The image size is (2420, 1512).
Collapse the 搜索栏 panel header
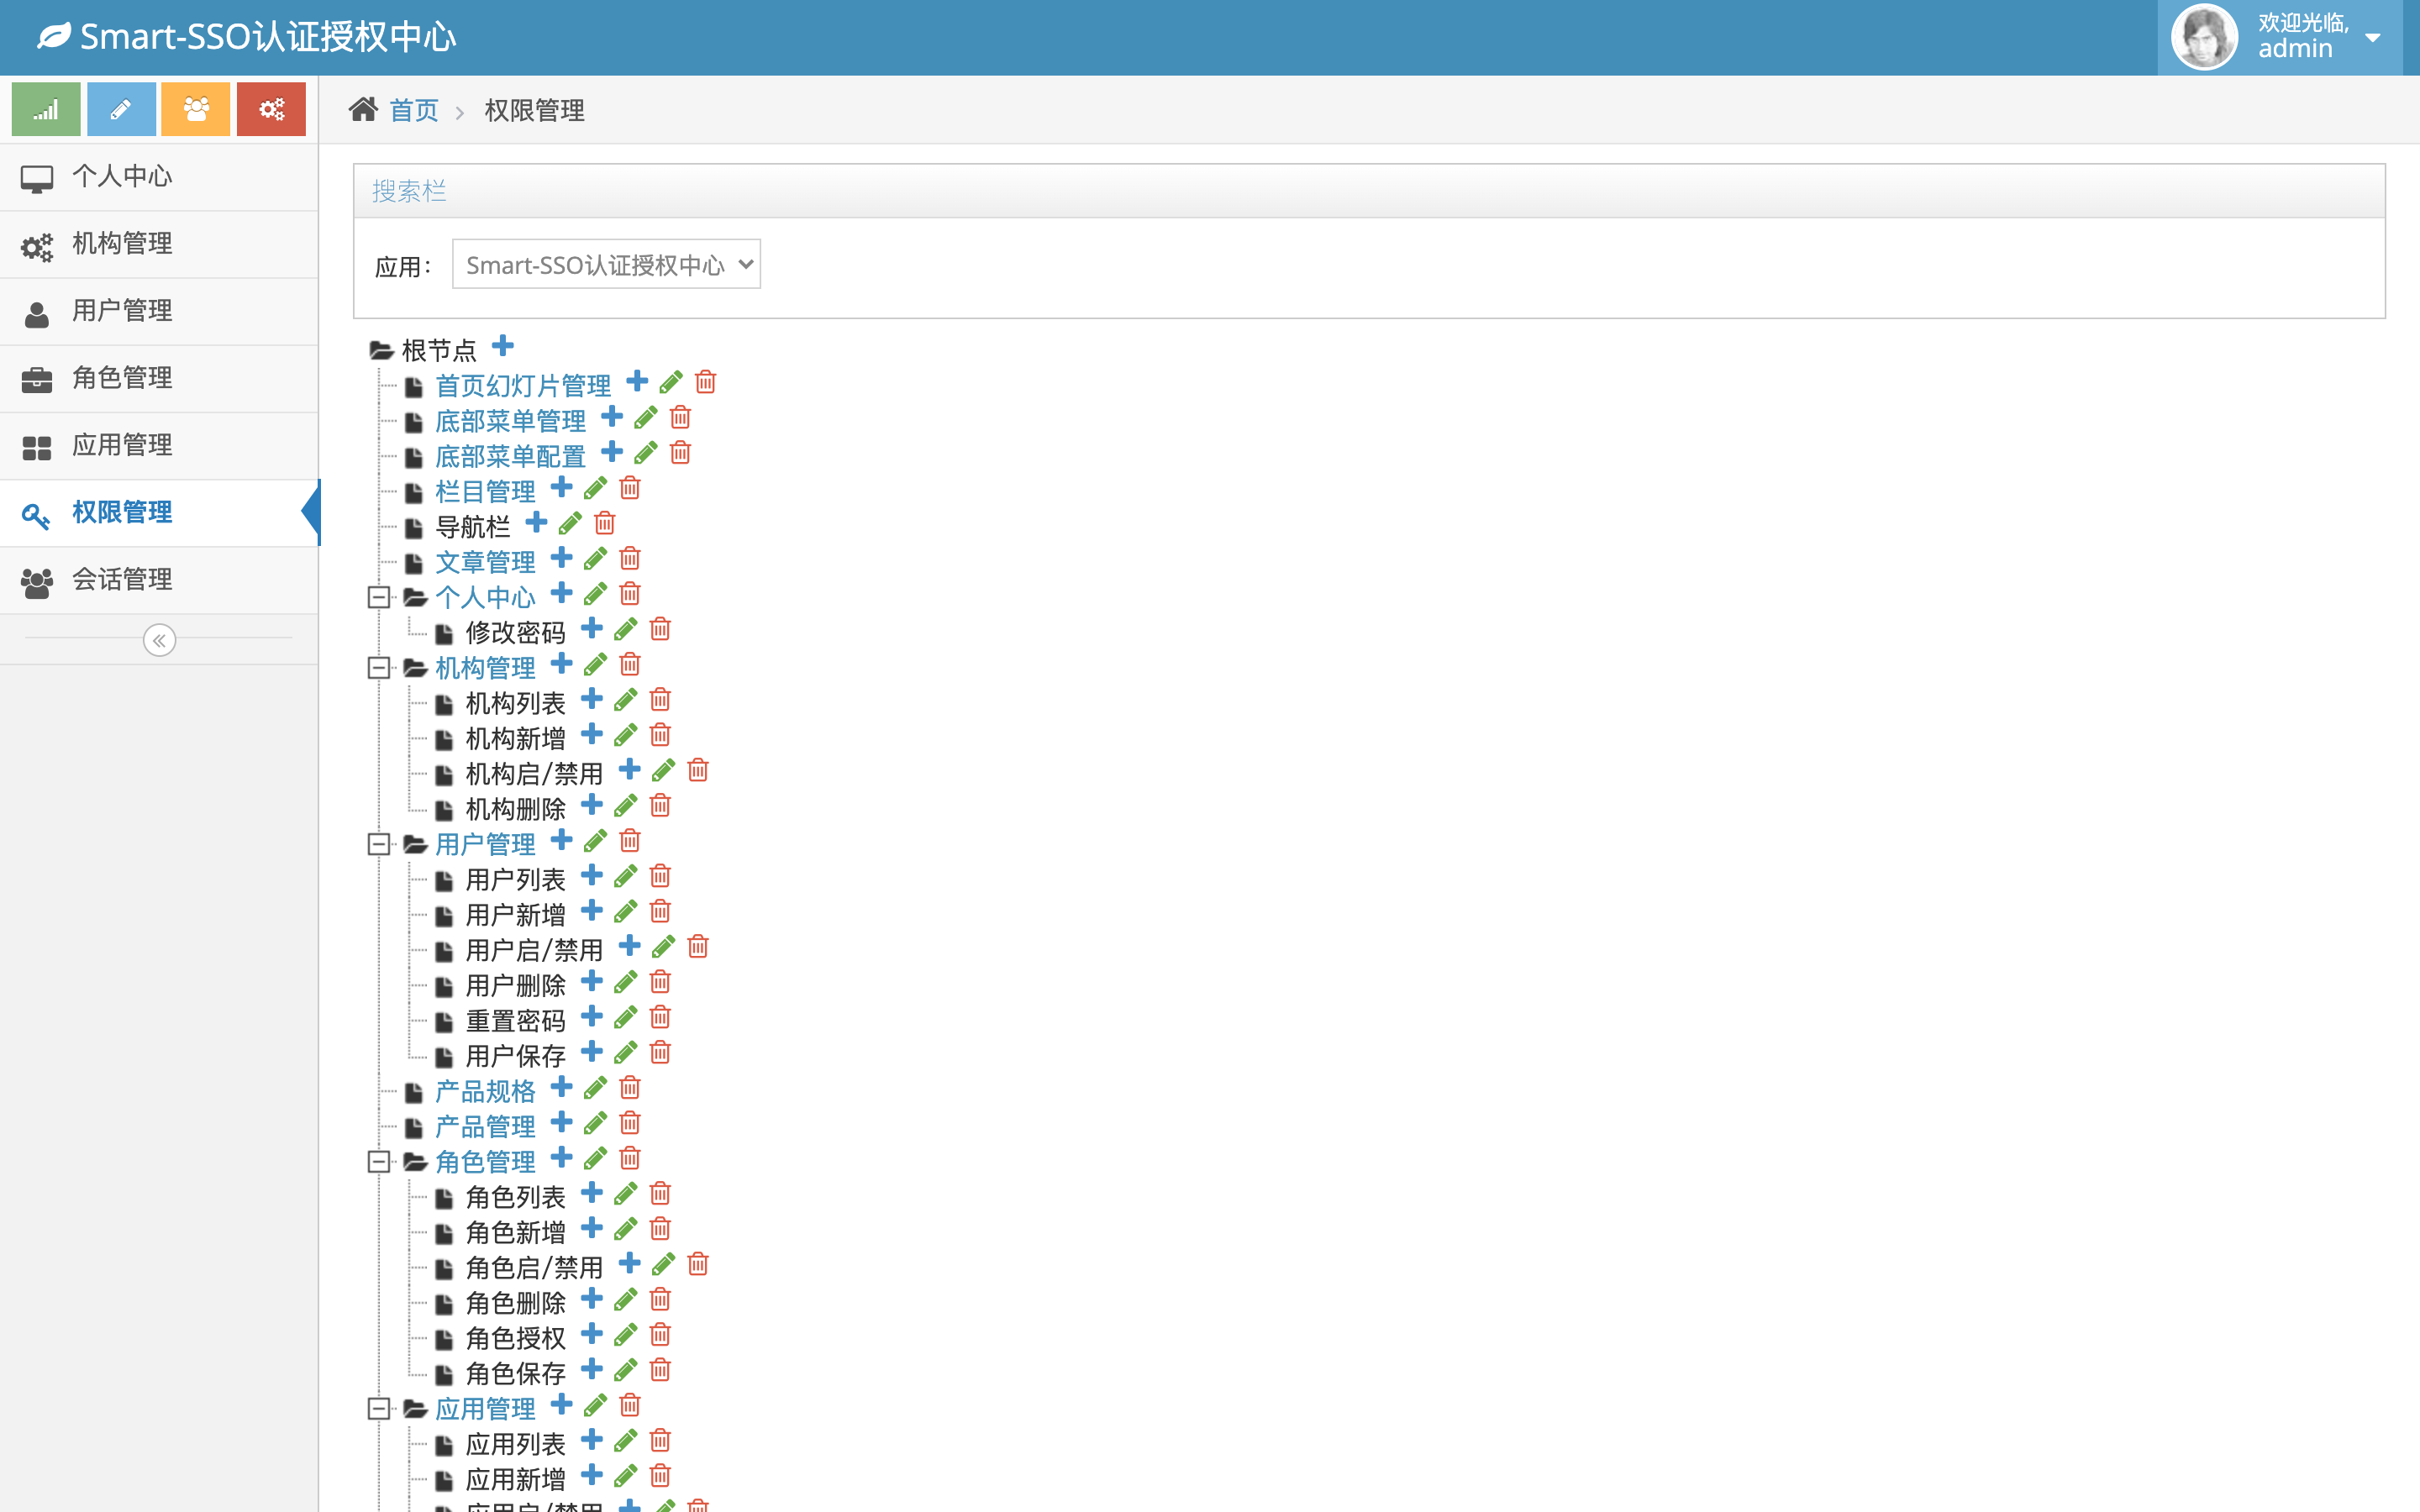(x=1369, y=191)
